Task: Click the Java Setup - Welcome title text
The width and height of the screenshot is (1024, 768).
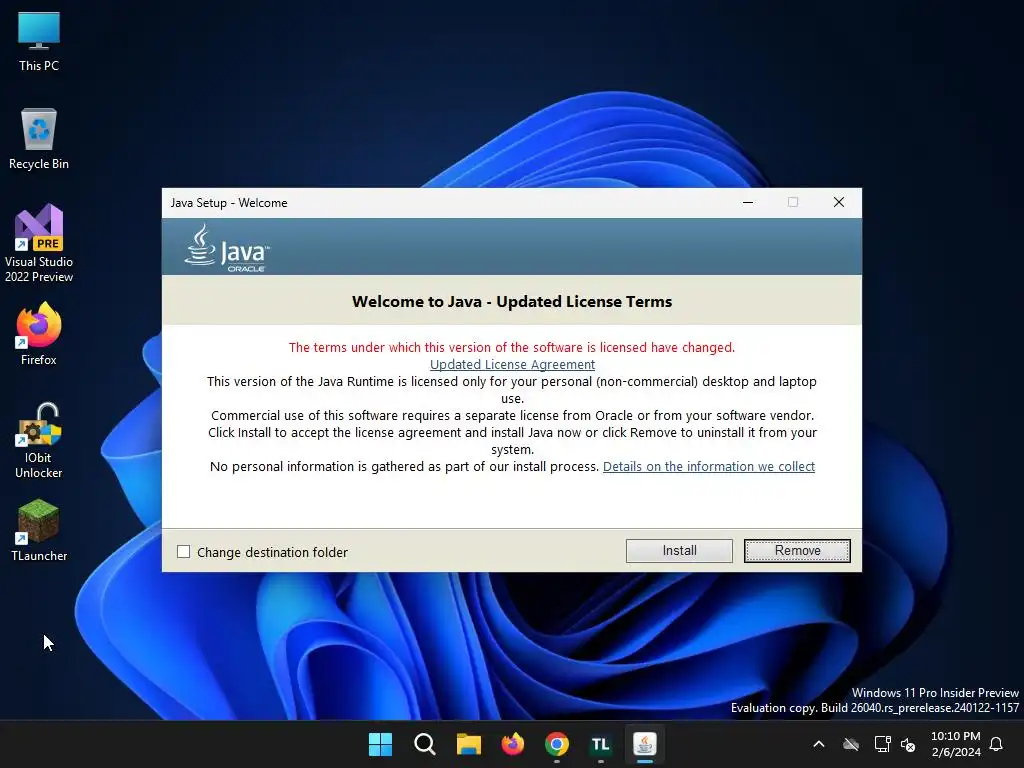Action: point(229,202)
